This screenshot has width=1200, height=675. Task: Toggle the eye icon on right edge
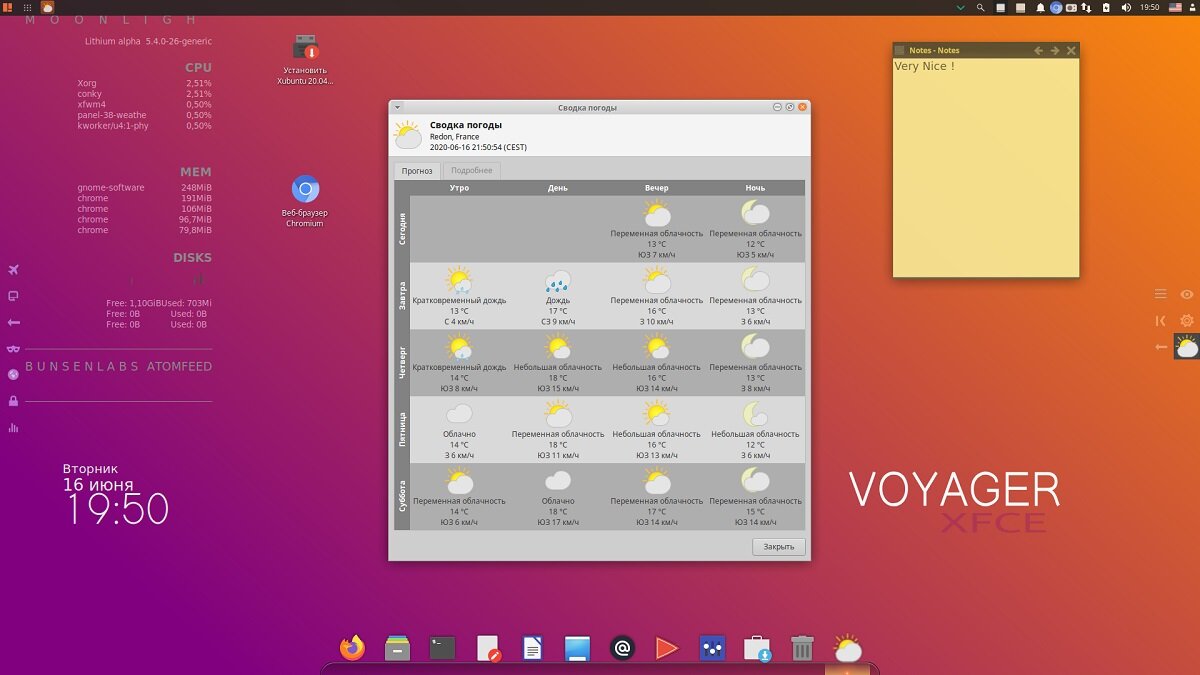1187,294
